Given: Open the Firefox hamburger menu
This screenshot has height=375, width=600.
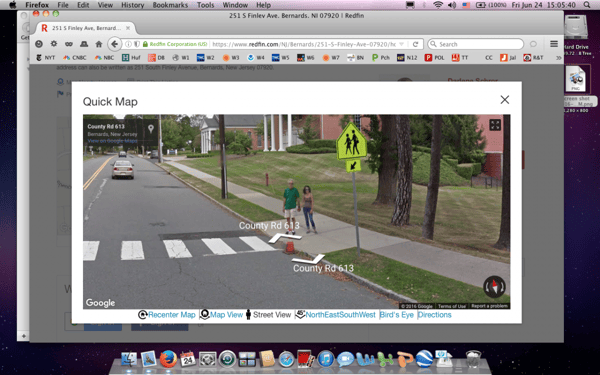Looking at the screenshot, I should click(x=554, y=44).
